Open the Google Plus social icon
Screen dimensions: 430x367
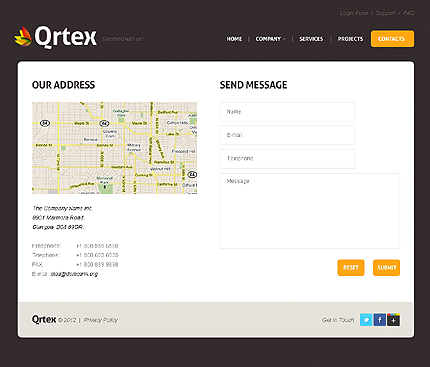(x=393, y=320)
